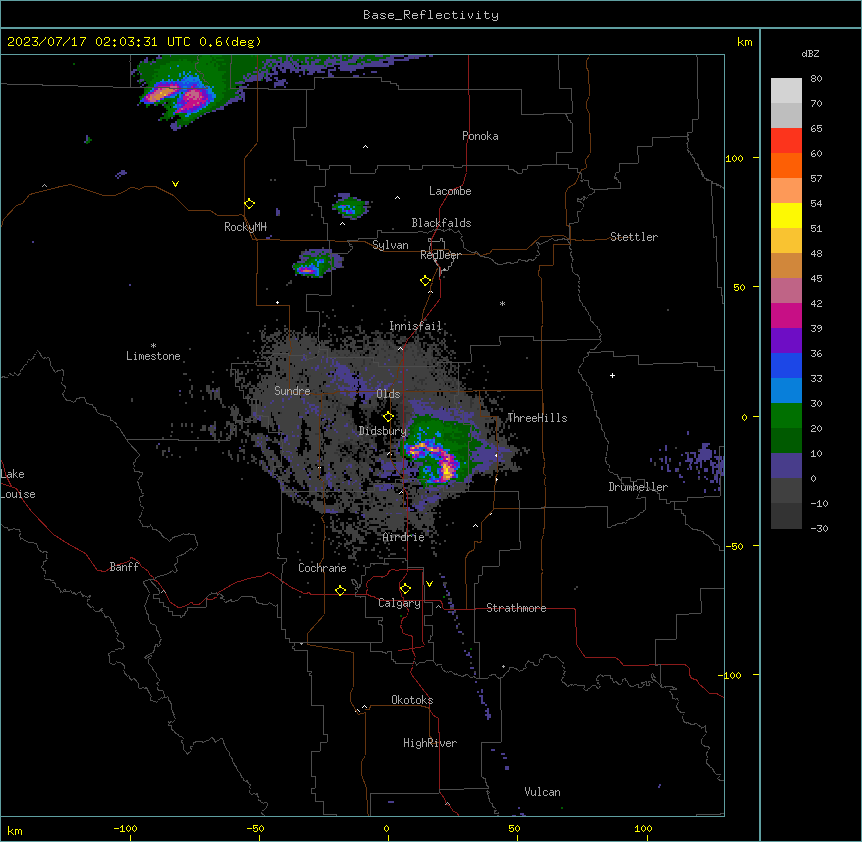Select the Calgary label
This screenshot has height=842, width=862.
(x=399, y=603)
